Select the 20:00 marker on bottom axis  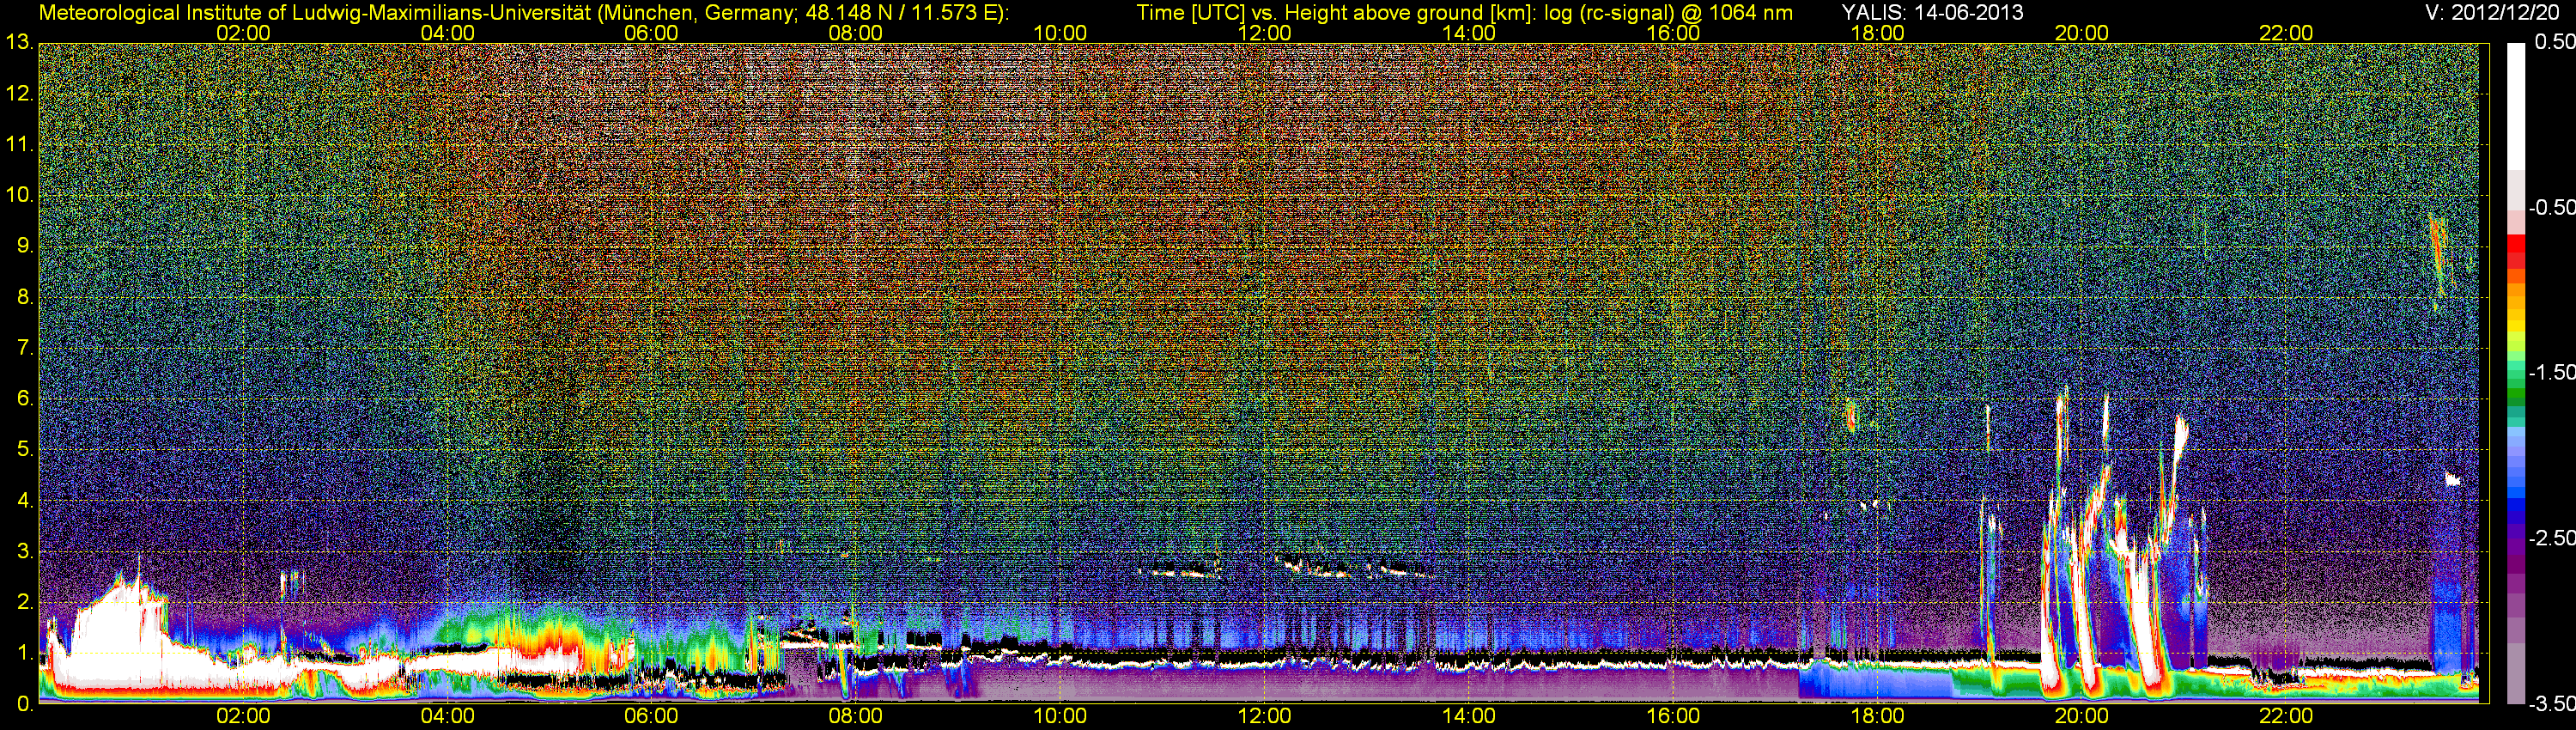pos(2081,716)
